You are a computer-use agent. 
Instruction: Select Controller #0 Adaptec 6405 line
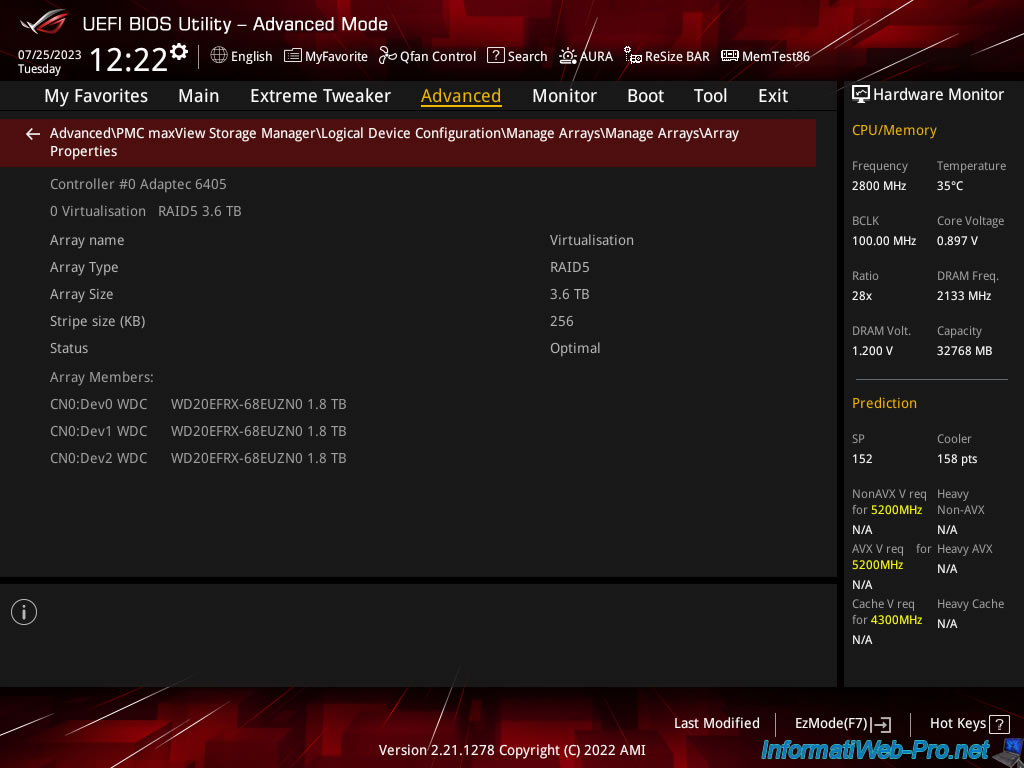coord(138,184)
